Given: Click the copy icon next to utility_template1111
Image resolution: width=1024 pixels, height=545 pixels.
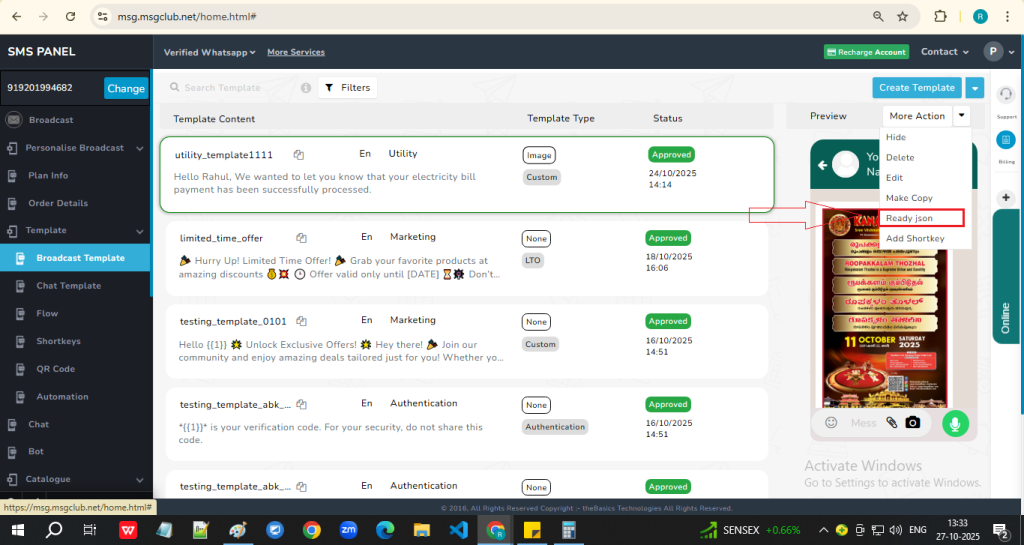Looking at the screenshot, I should (298, 155).
